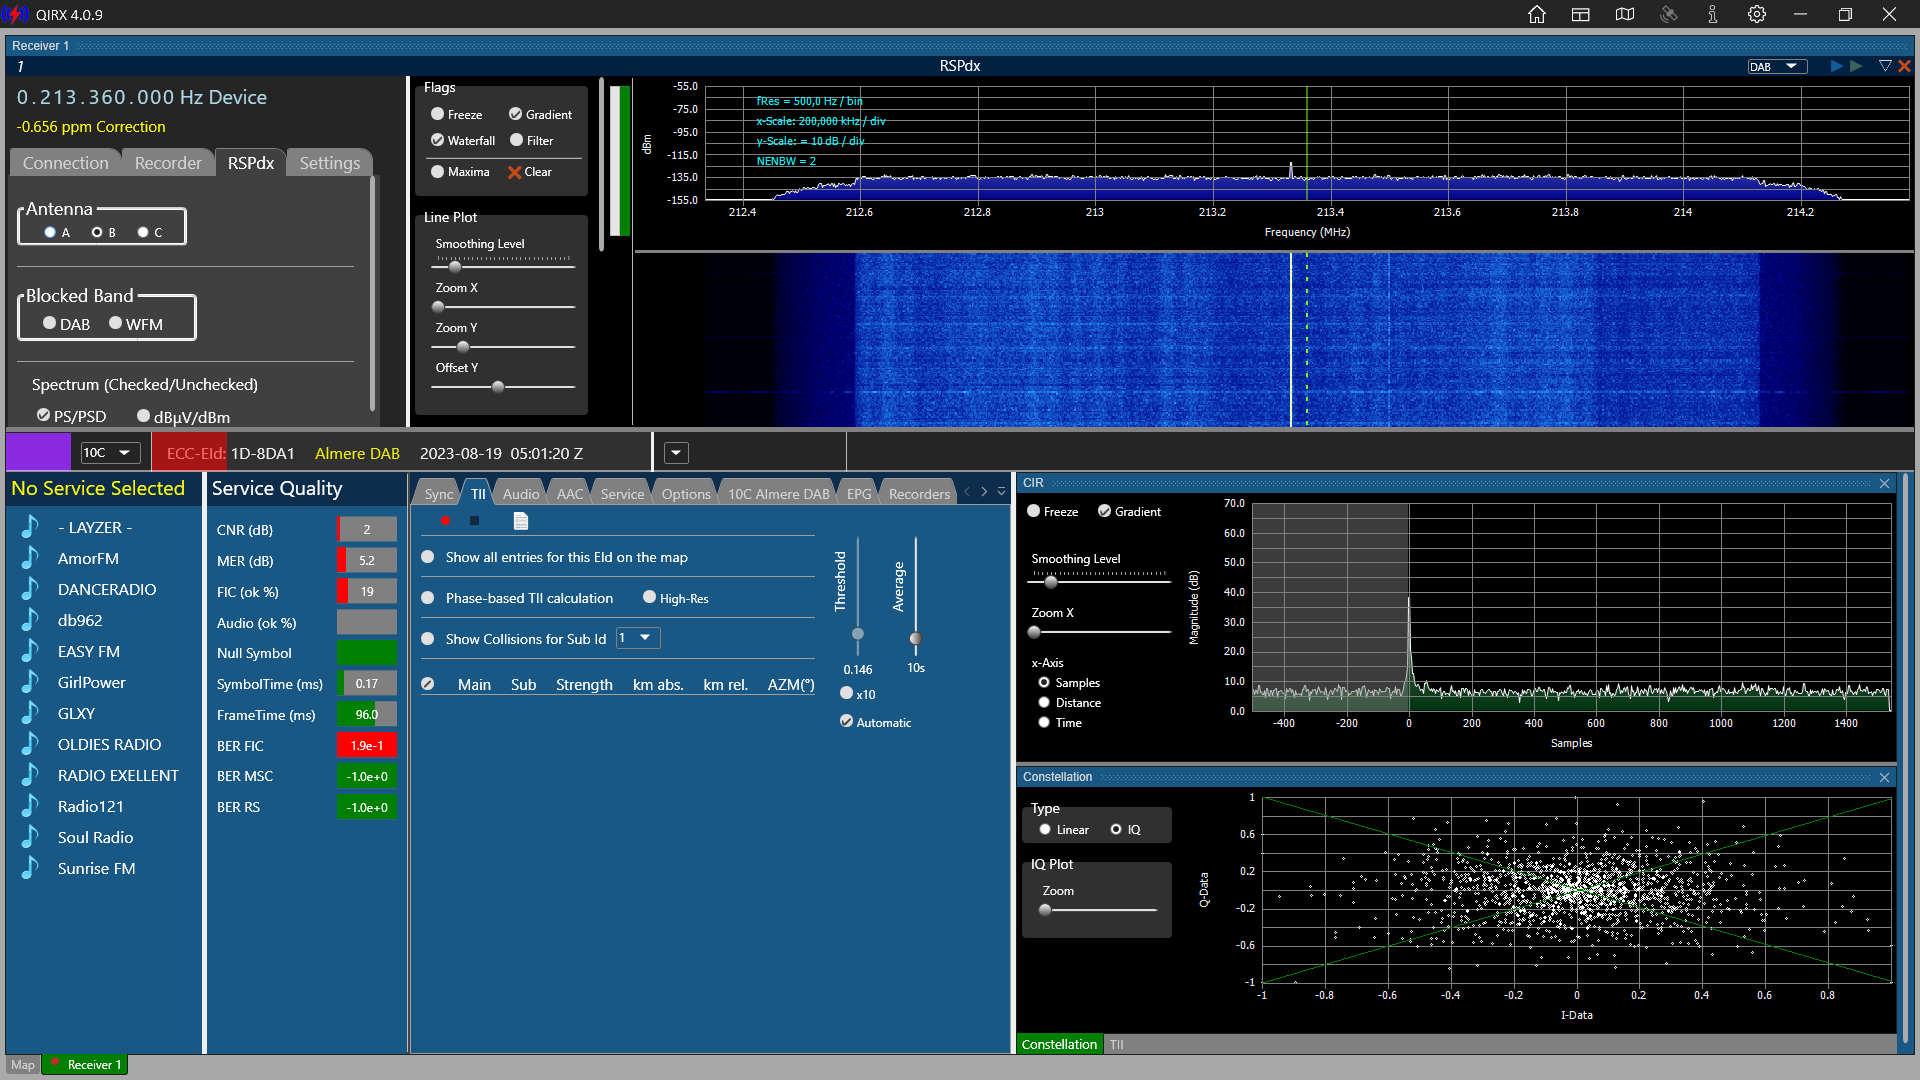Select Distance for CIR x-Axis
The height and width of the screenshot is (1080, 1920).
tap(1044, 702)
